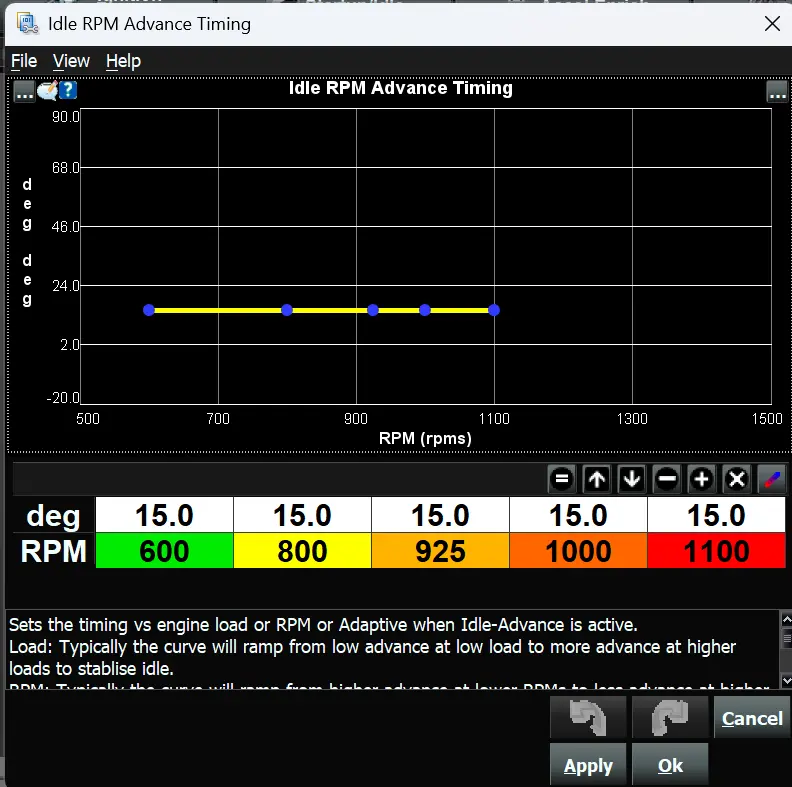Click the multiply X icon in table toolbar
792x787 pixels.
point(736,478)
